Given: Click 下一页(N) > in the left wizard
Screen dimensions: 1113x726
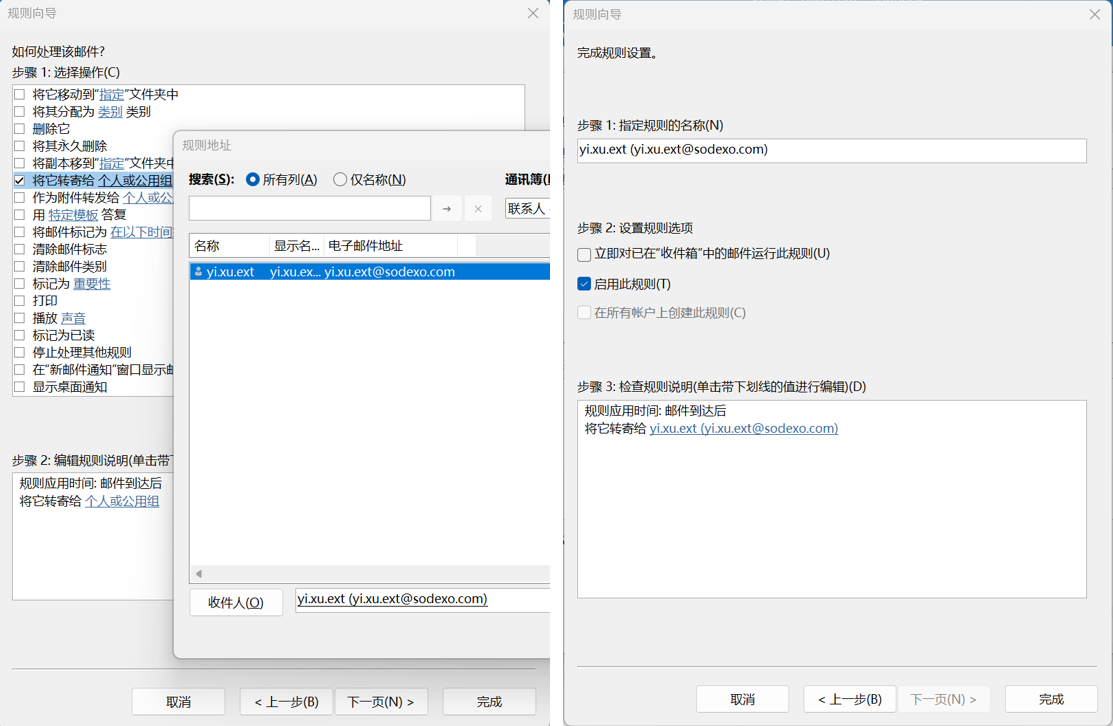Looking at the screenshot, I should (x=381, y=702).
